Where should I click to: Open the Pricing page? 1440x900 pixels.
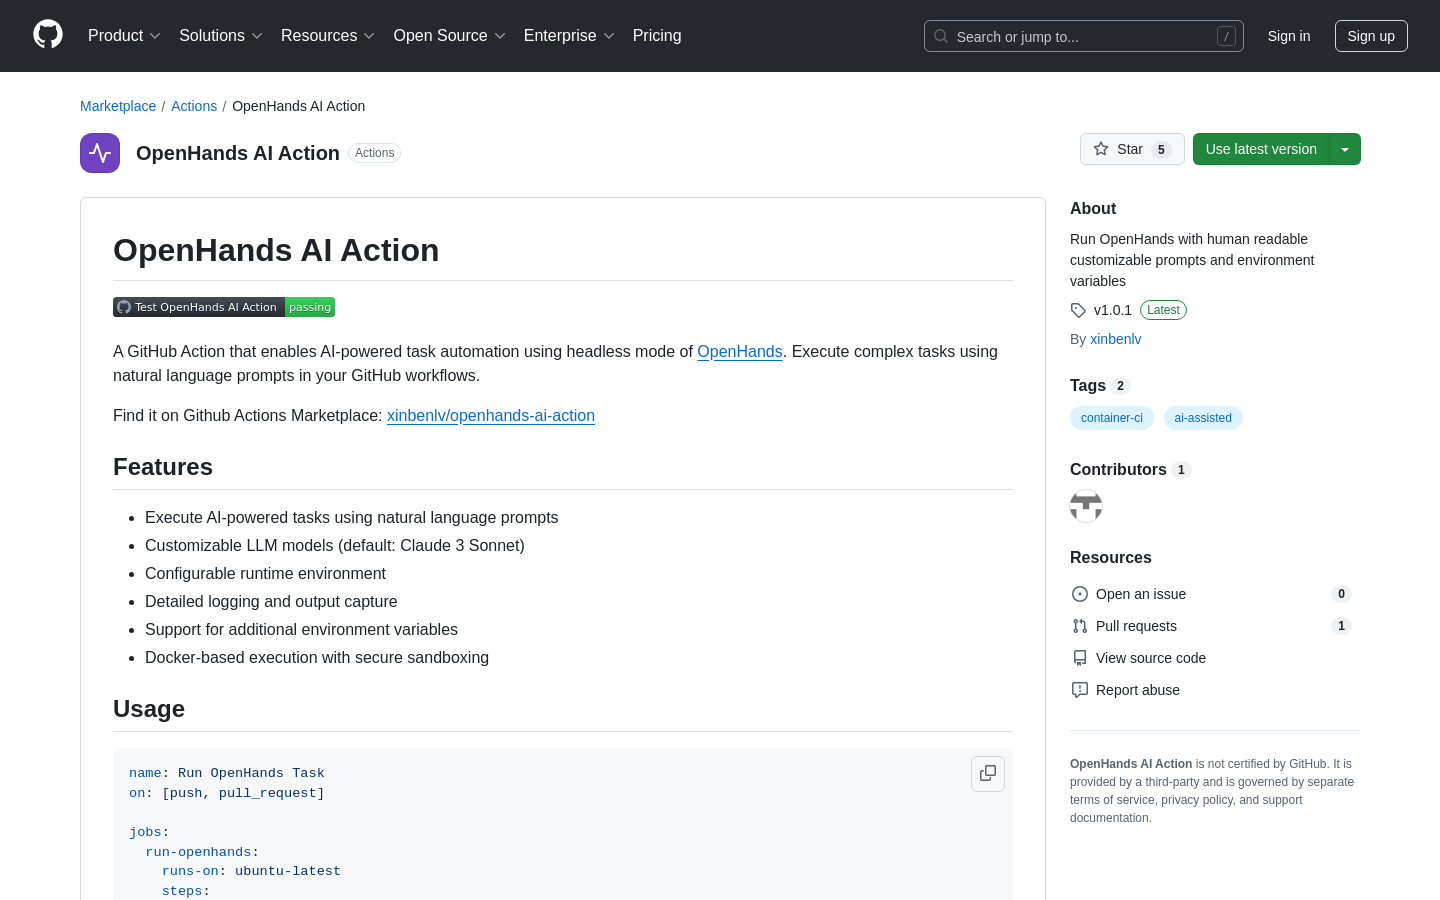(657, 36)
